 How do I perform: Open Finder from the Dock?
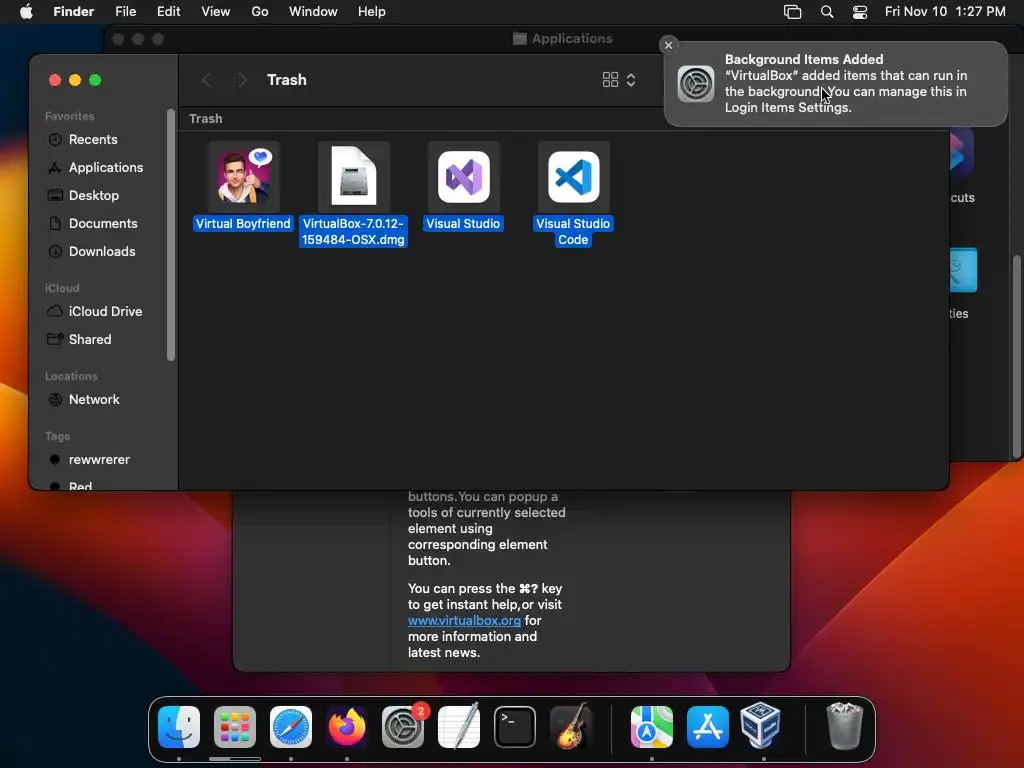coord(179,726)
